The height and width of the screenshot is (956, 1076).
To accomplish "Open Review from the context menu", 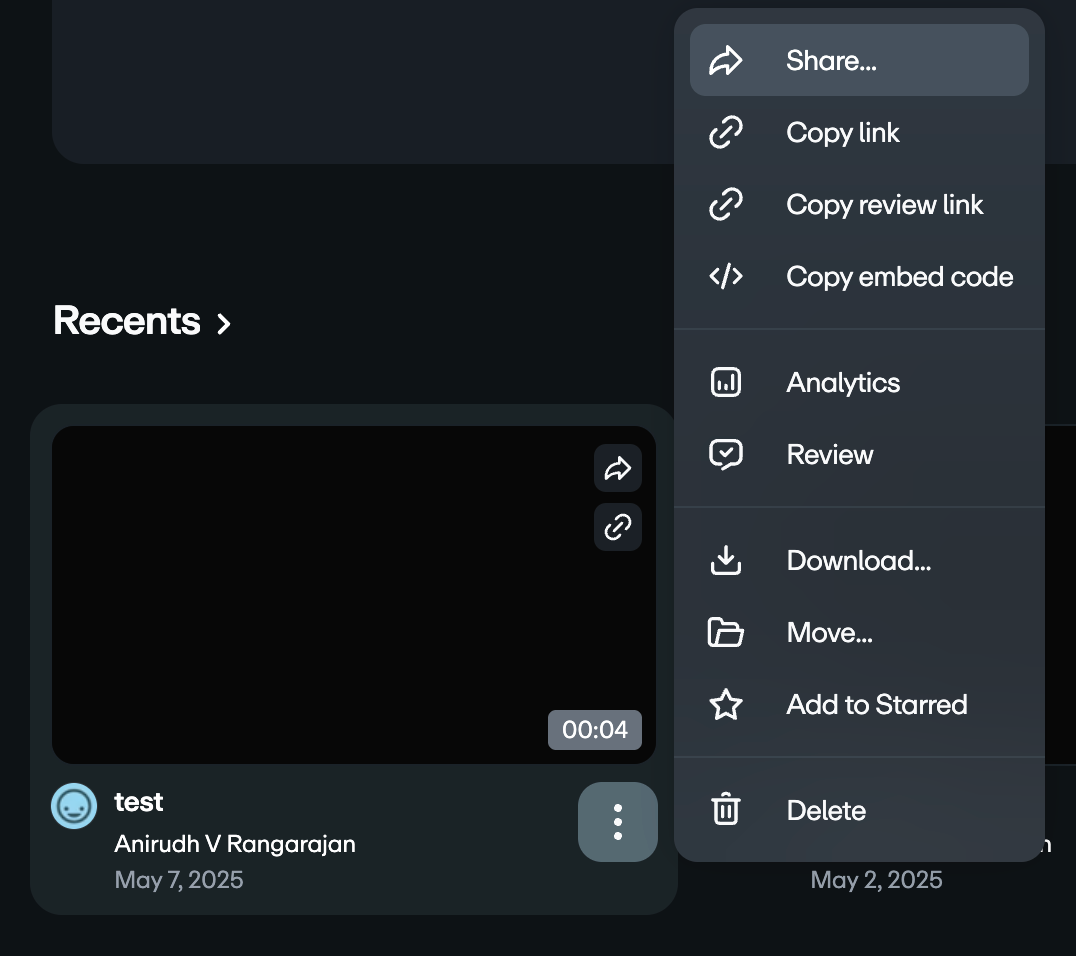I will tap(830, 455).
